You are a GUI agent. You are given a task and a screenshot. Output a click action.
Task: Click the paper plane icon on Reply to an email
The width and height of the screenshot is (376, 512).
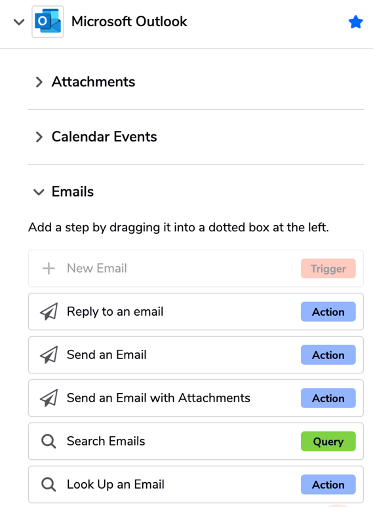pos(49,312)
